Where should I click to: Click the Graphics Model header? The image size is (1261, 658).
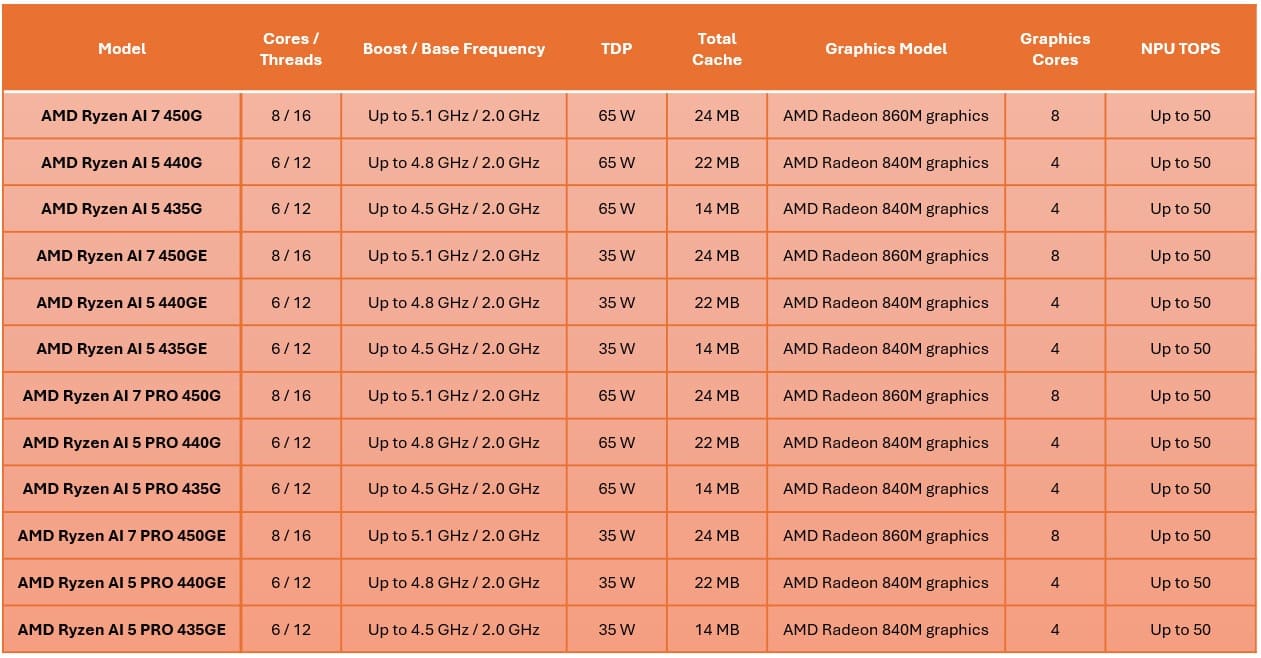[x=885, y=49]
